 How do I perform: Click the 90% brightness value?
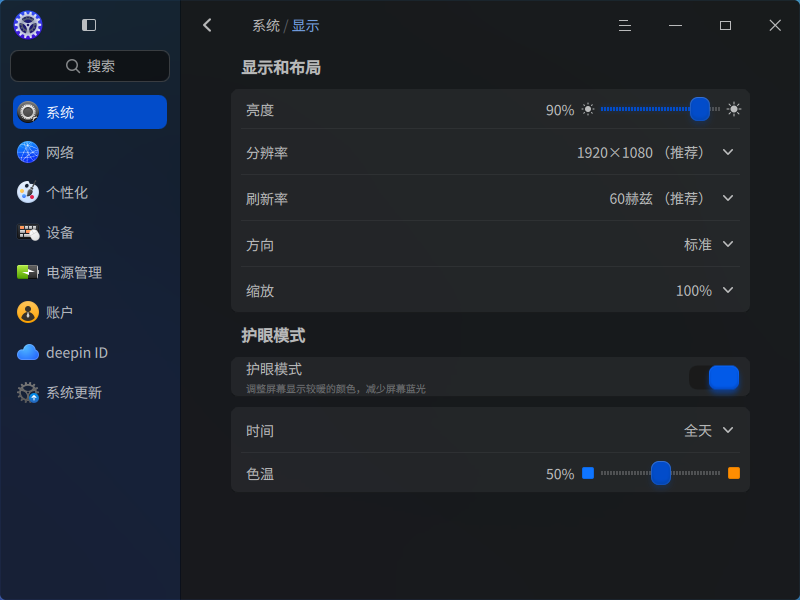point(560,110)
